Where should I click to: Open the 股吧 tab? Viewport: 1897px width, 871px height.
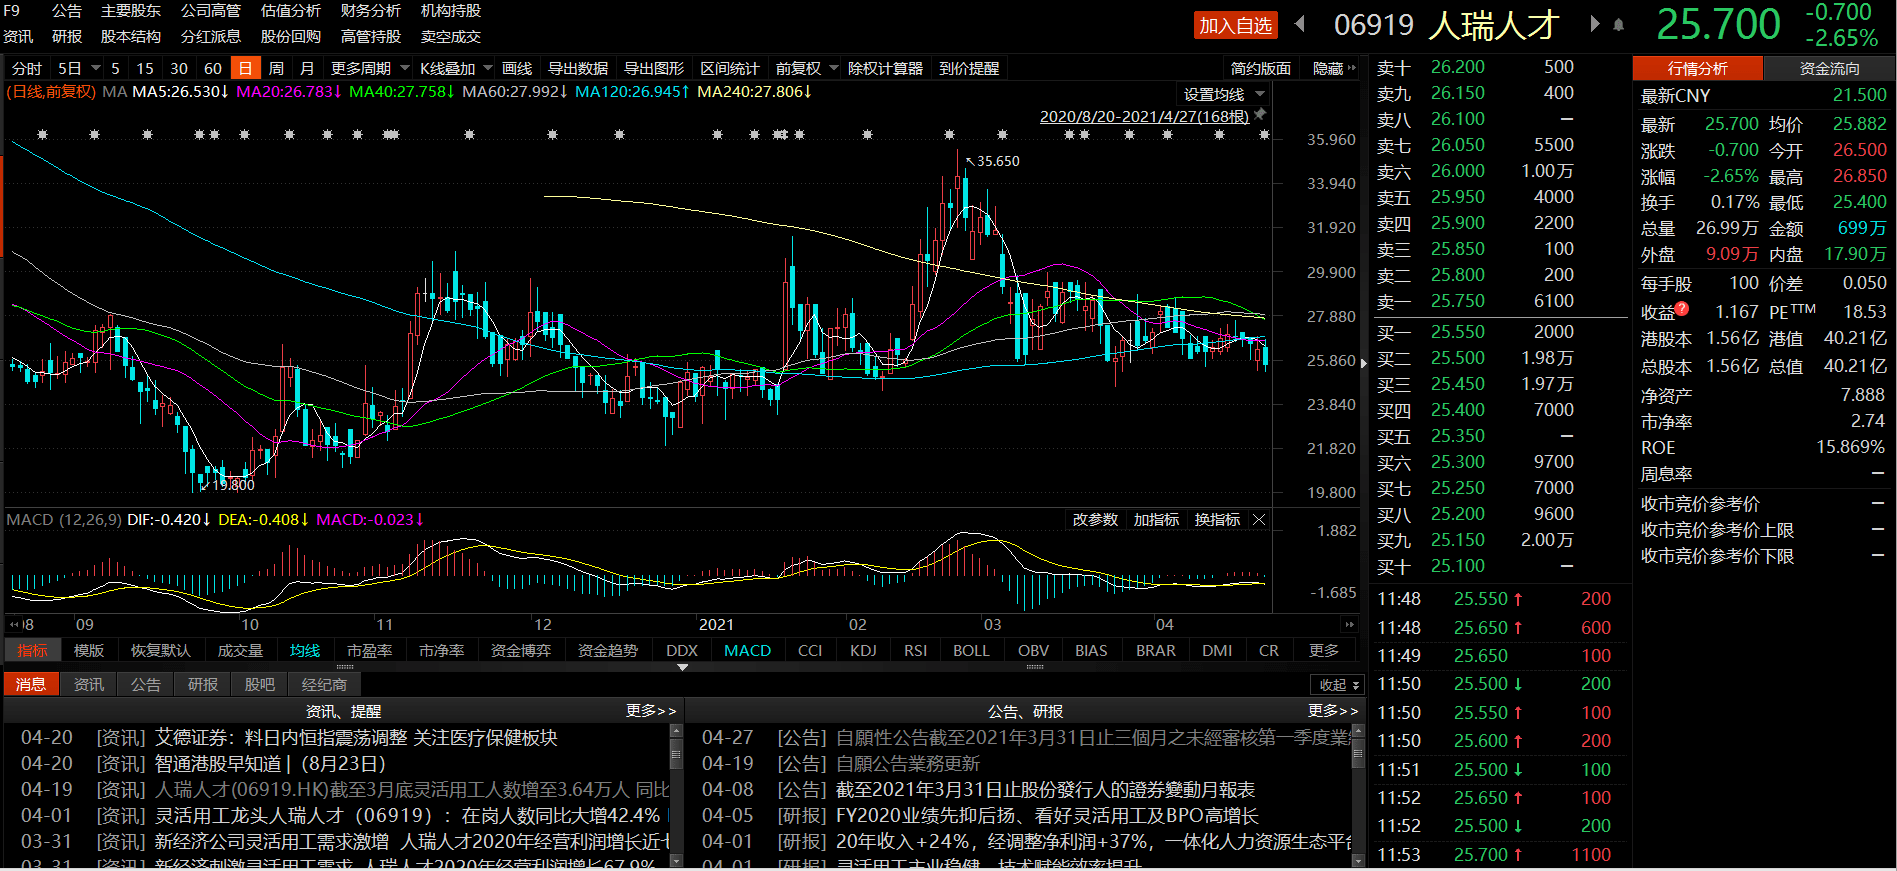[259, 685]
